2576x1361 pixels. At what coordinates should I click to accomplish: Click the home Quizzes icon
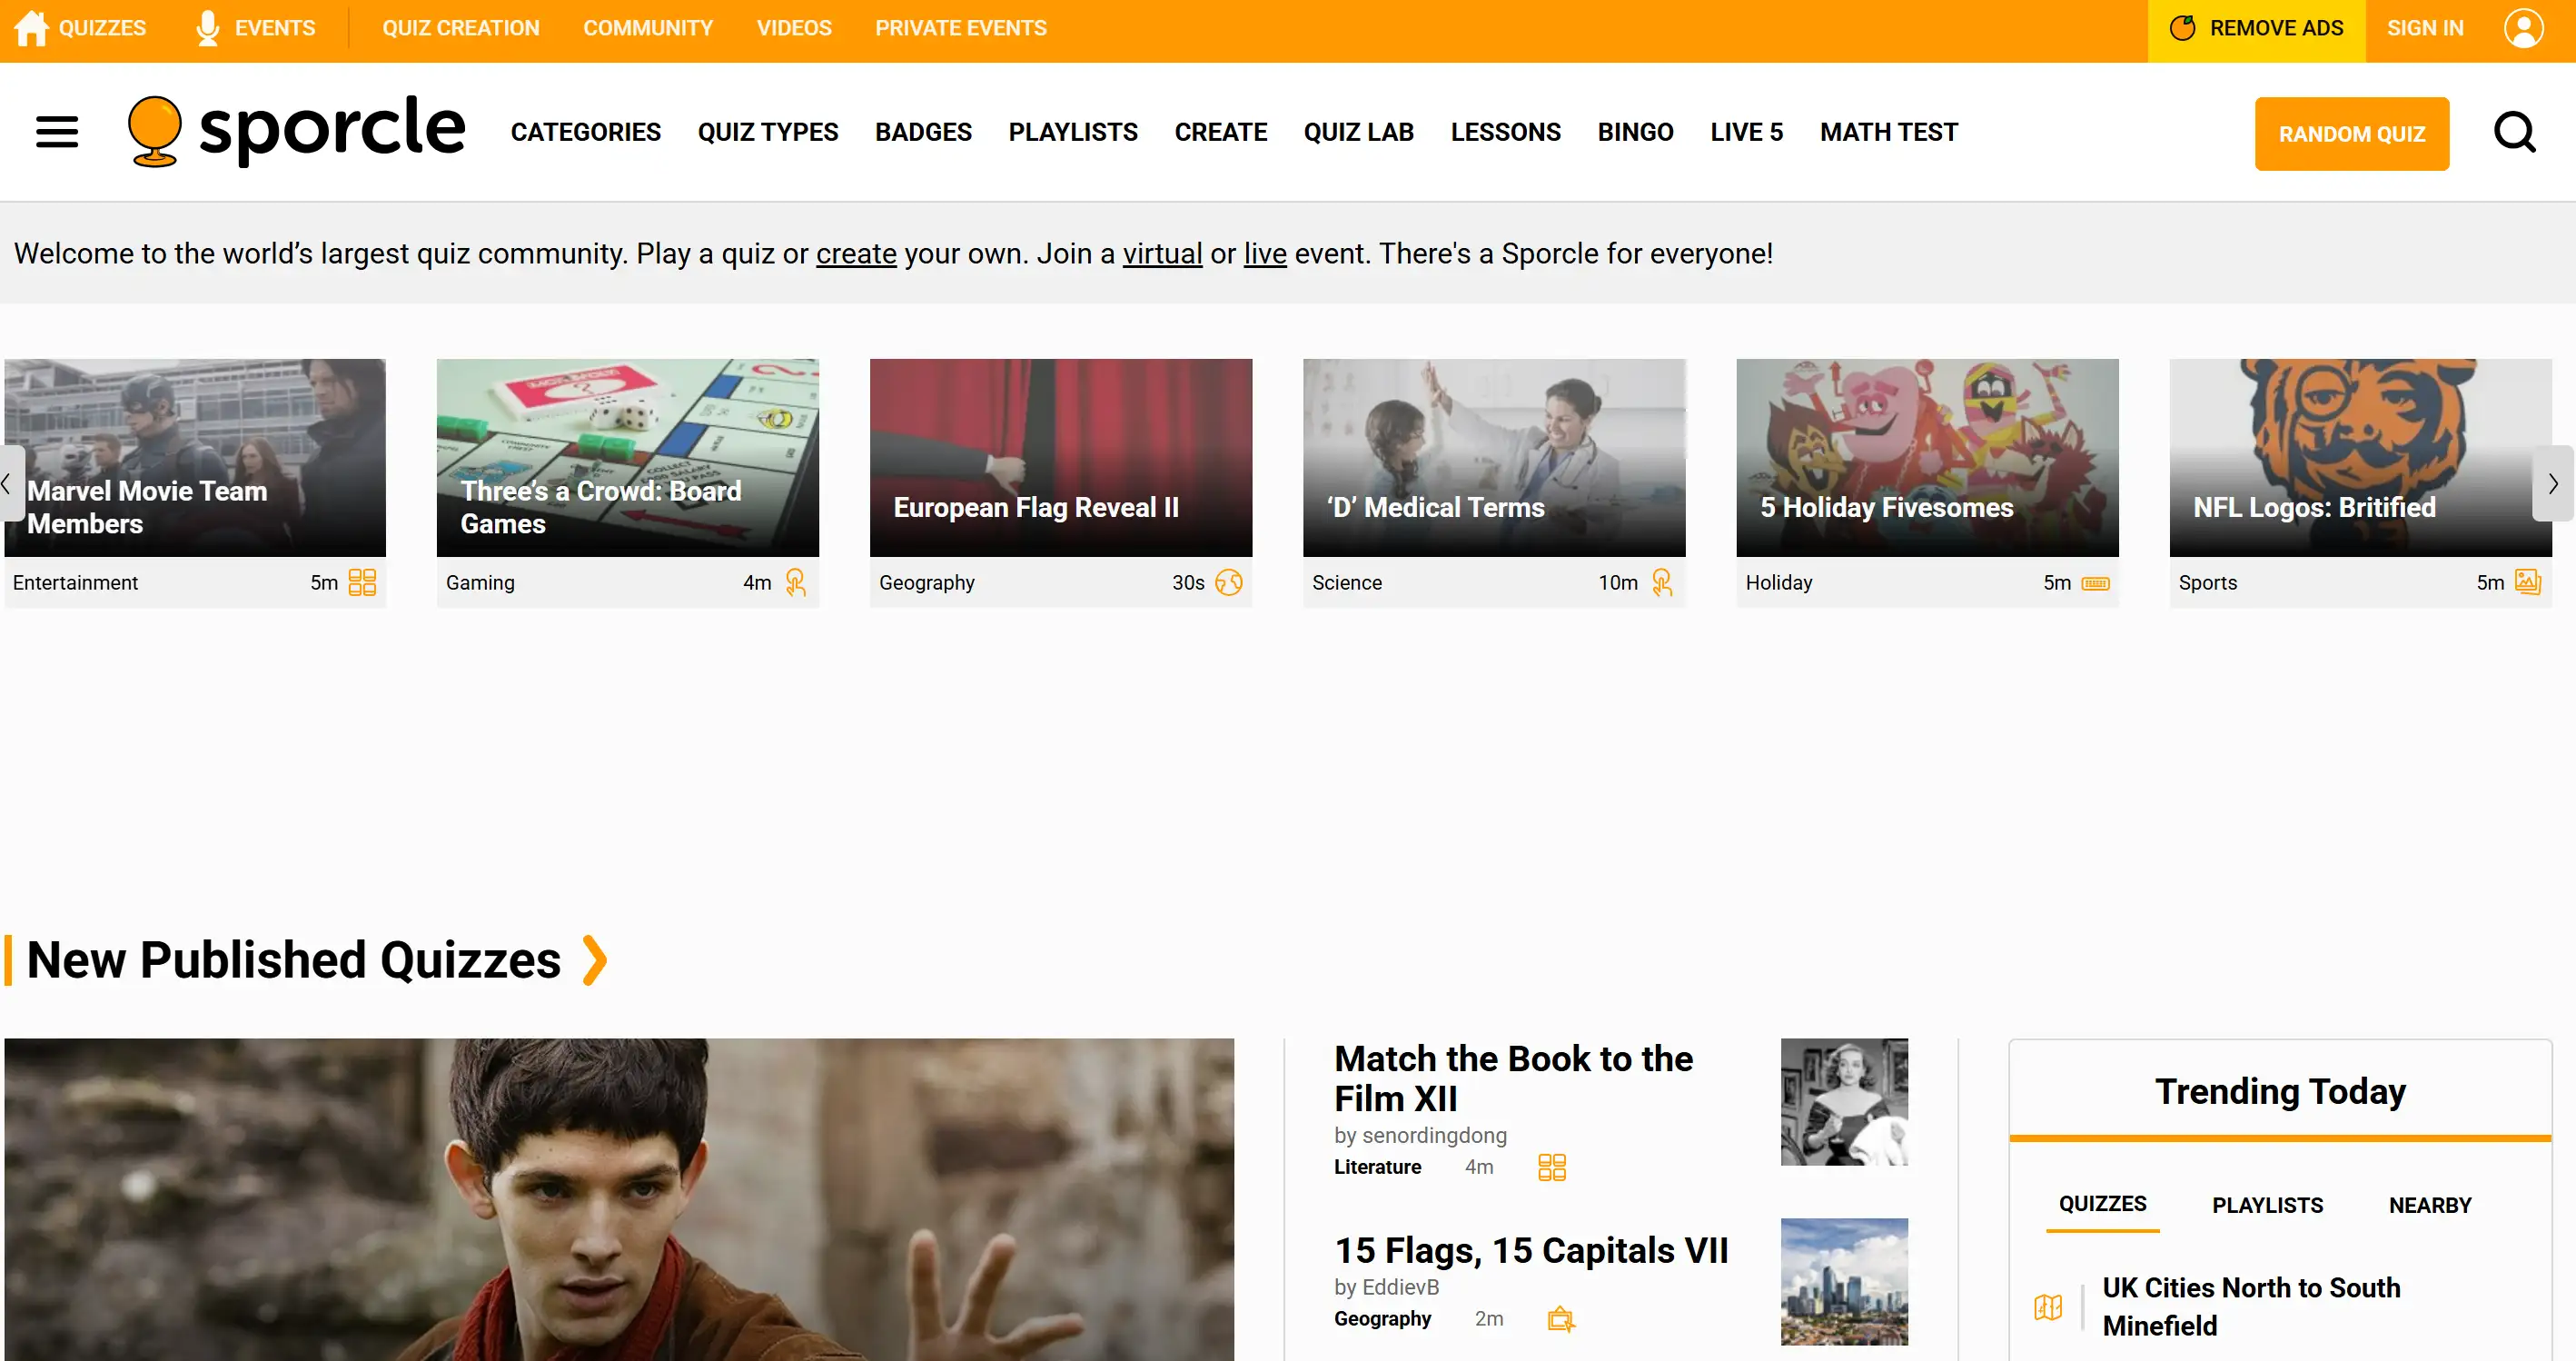(31, 28)
